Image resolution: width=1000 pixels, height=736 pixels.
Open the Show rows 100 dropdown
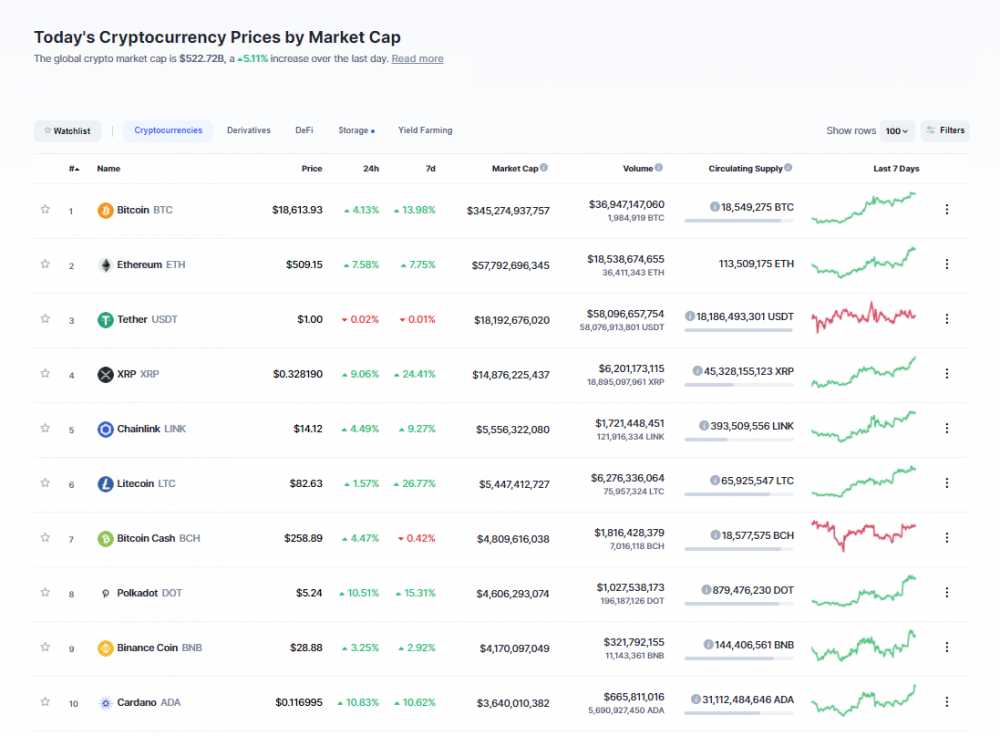click(897, 131)
